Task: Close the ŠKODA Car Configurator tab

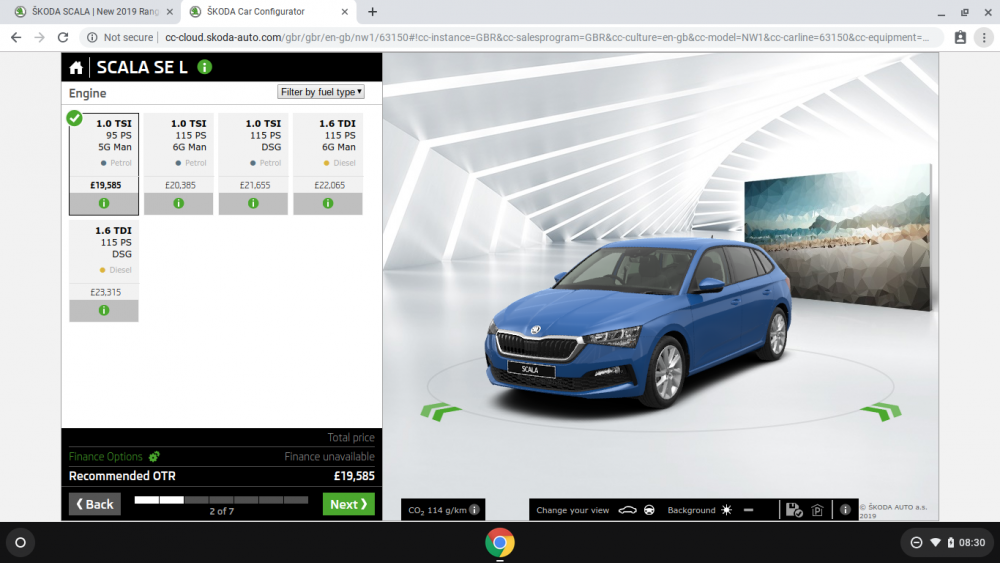Action: pyautogui.click(x=344, y=11)
